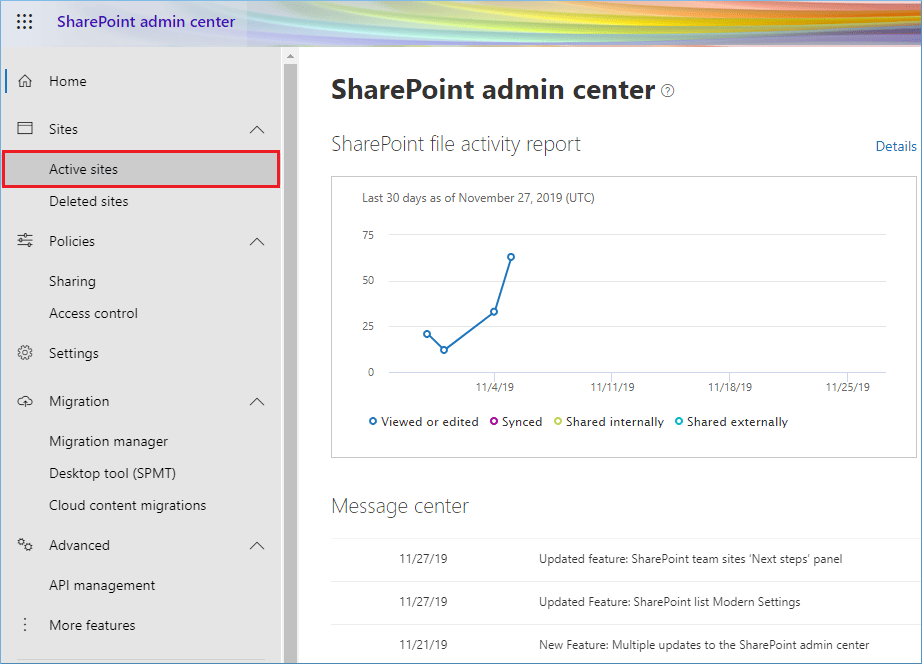
Task: Collapse the Migration section chevron
Action: [257, 402]
